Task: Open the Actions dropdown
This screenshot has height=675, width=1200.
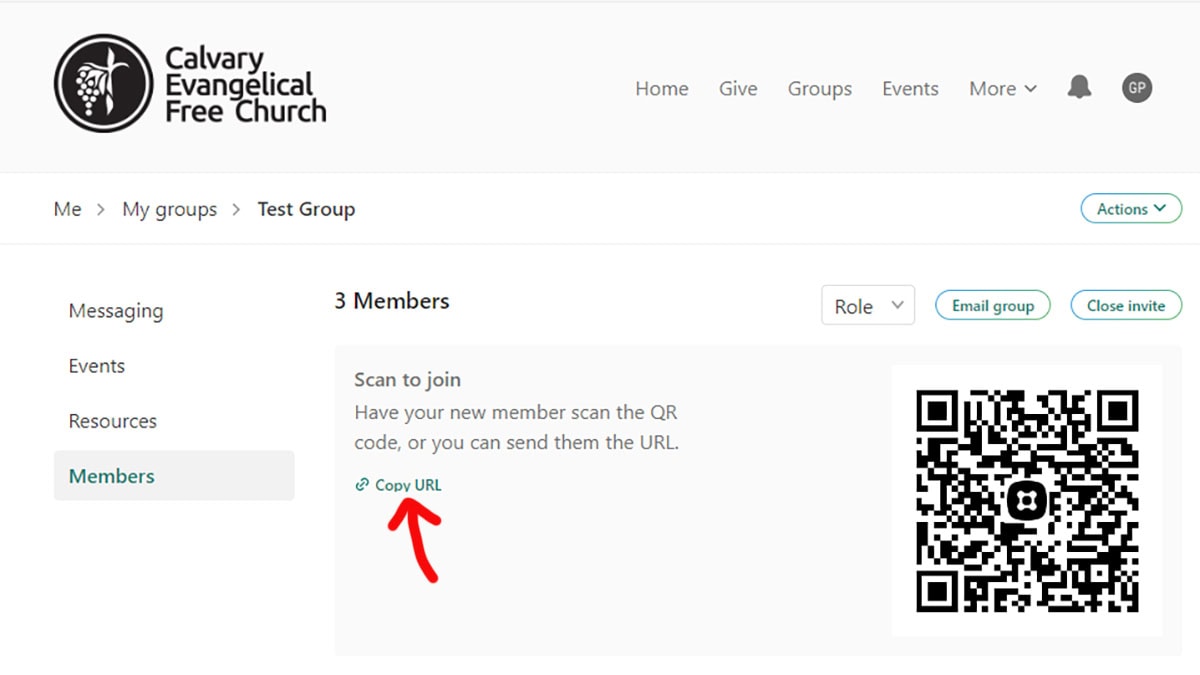Action: pyautogui.click(x=1131, y=209)
